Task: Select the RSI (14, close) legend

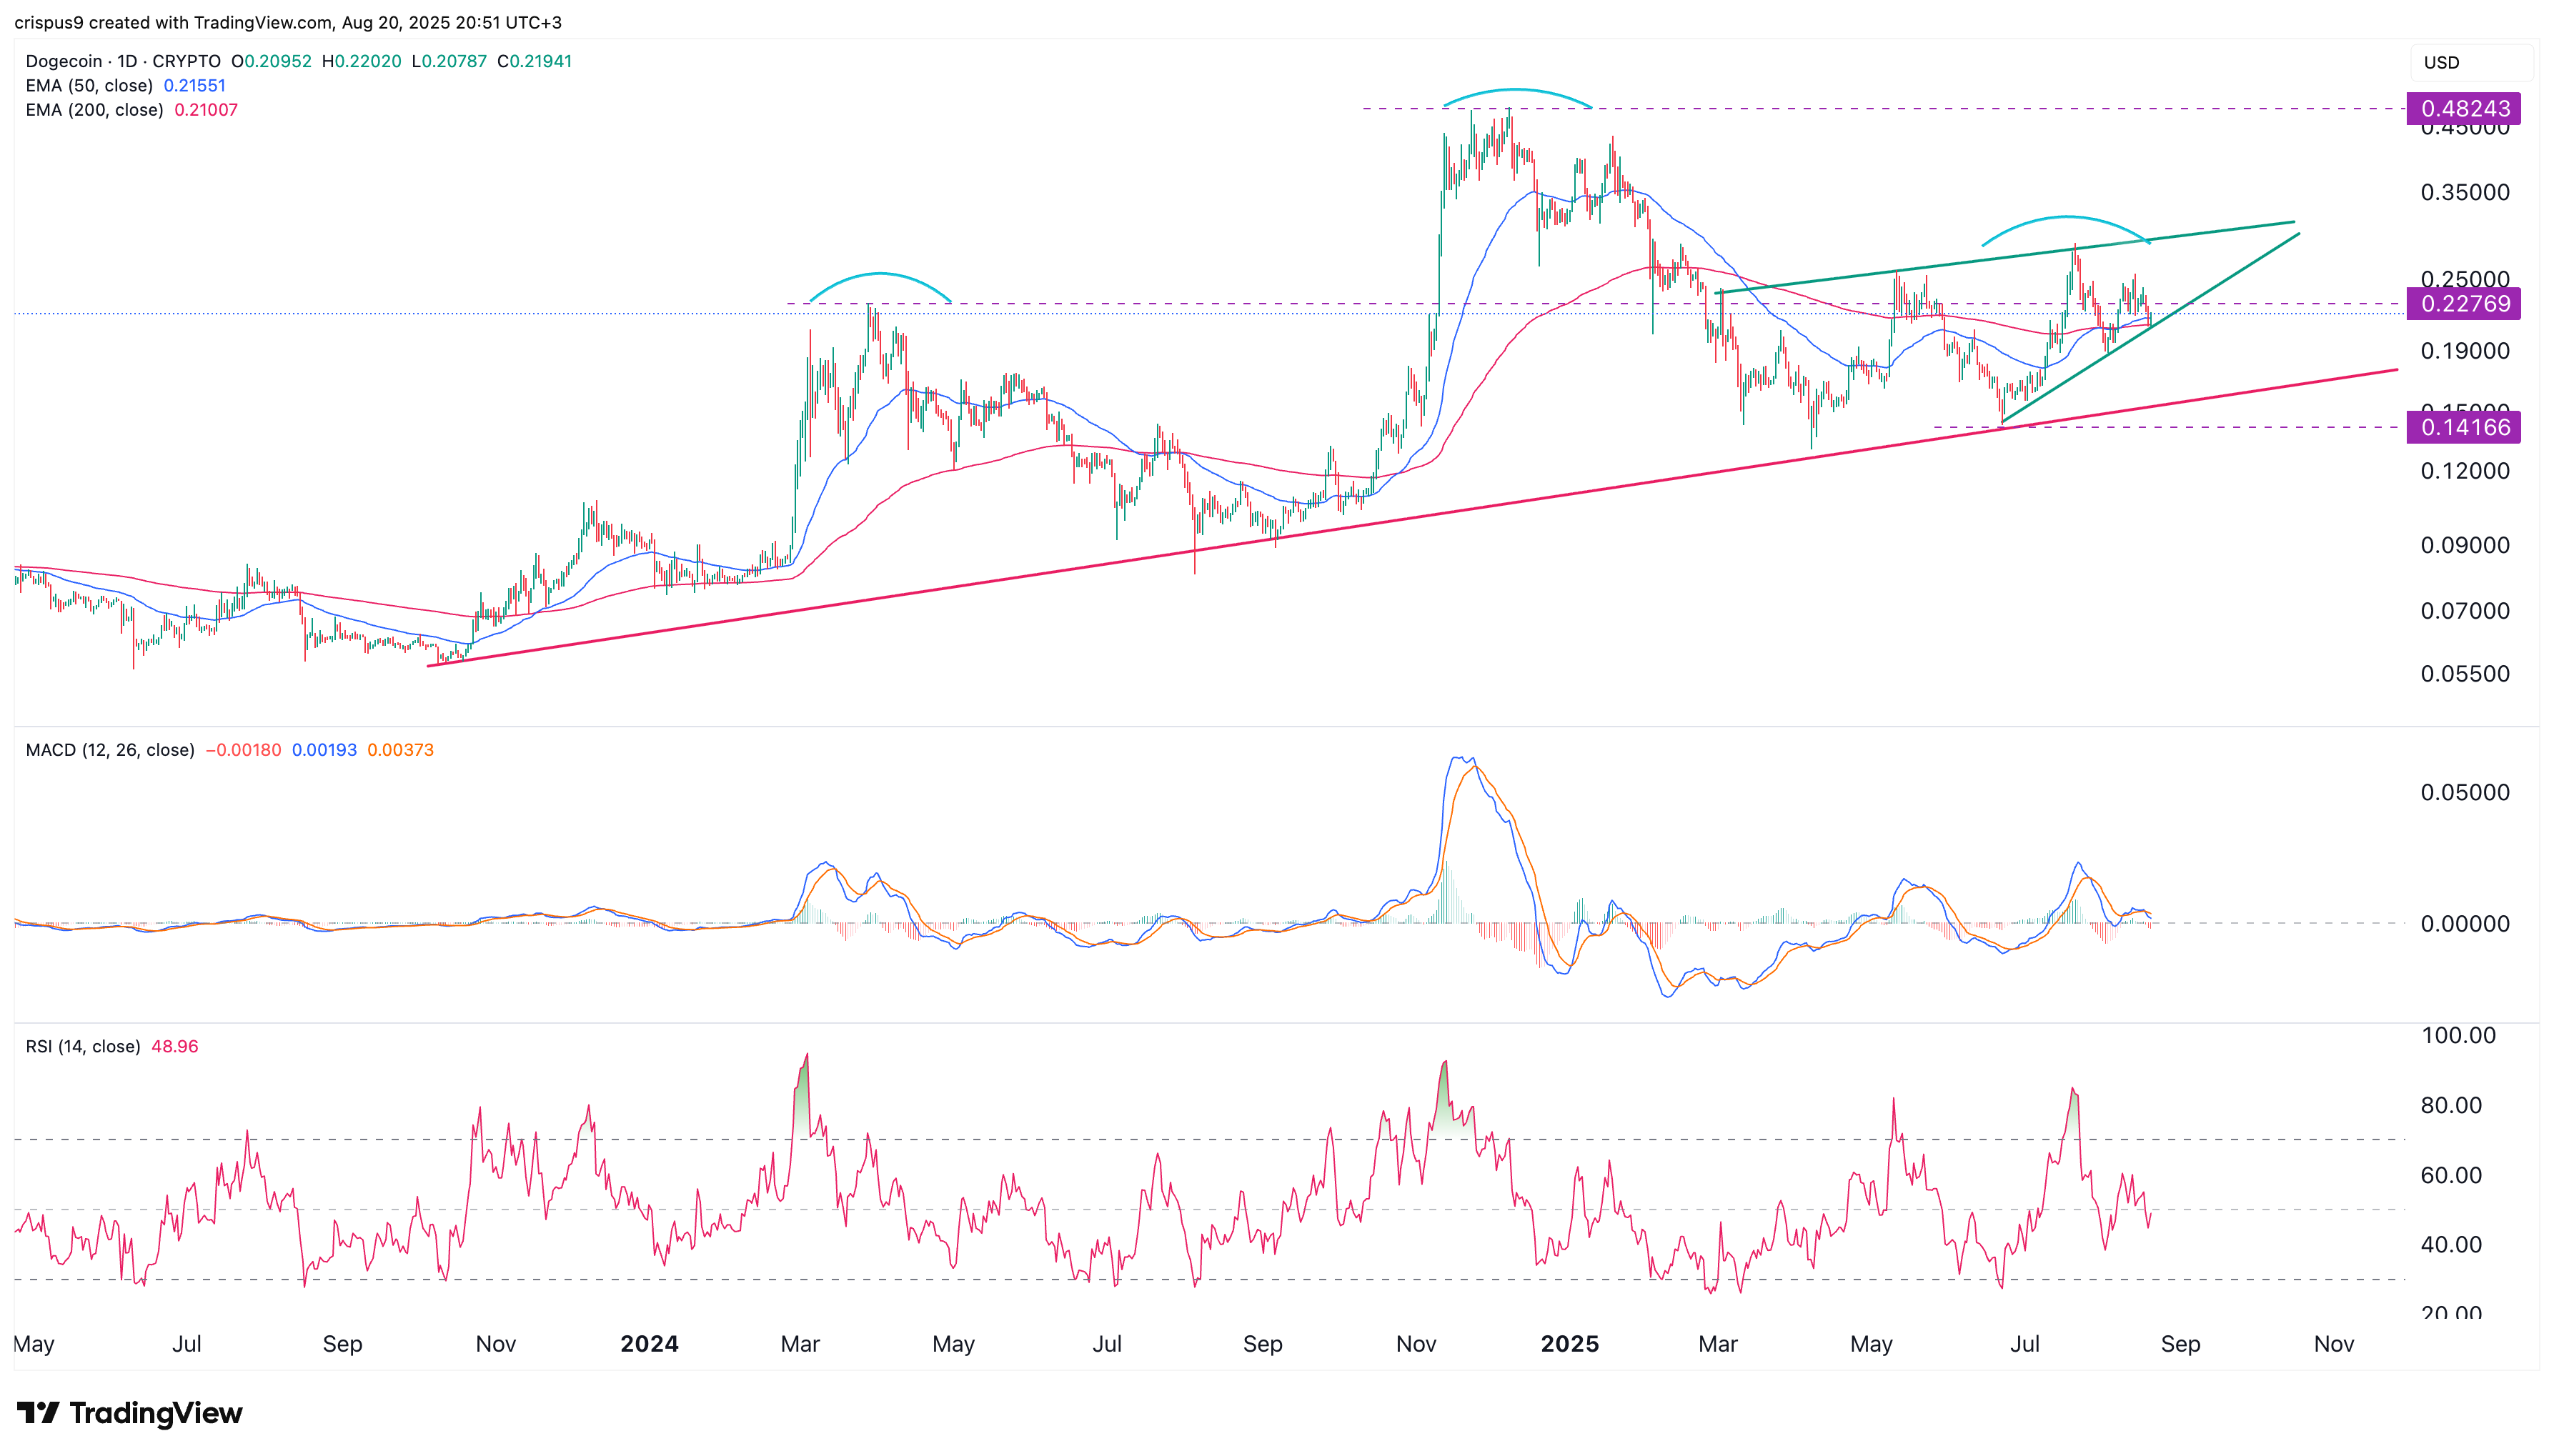Action: pyautogui.click(x=83, y=1047)
